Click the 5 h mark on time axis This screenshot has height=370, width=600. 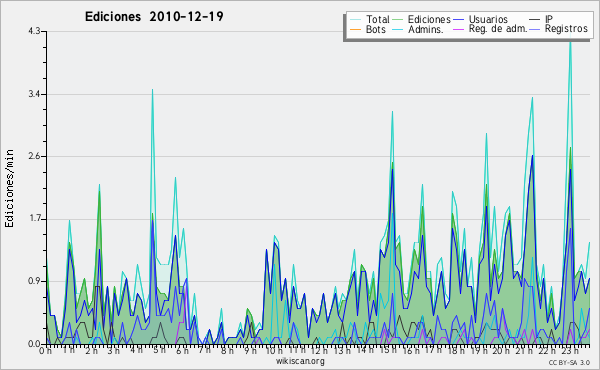(x=161, y=350)
